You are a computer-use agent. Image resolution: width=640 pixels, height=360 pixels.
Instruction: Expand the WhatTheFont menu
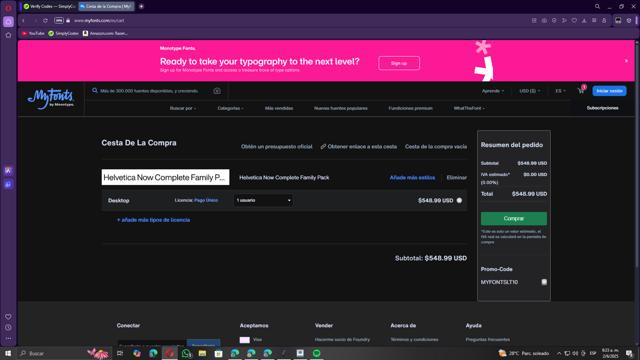(x=469, y=108)
